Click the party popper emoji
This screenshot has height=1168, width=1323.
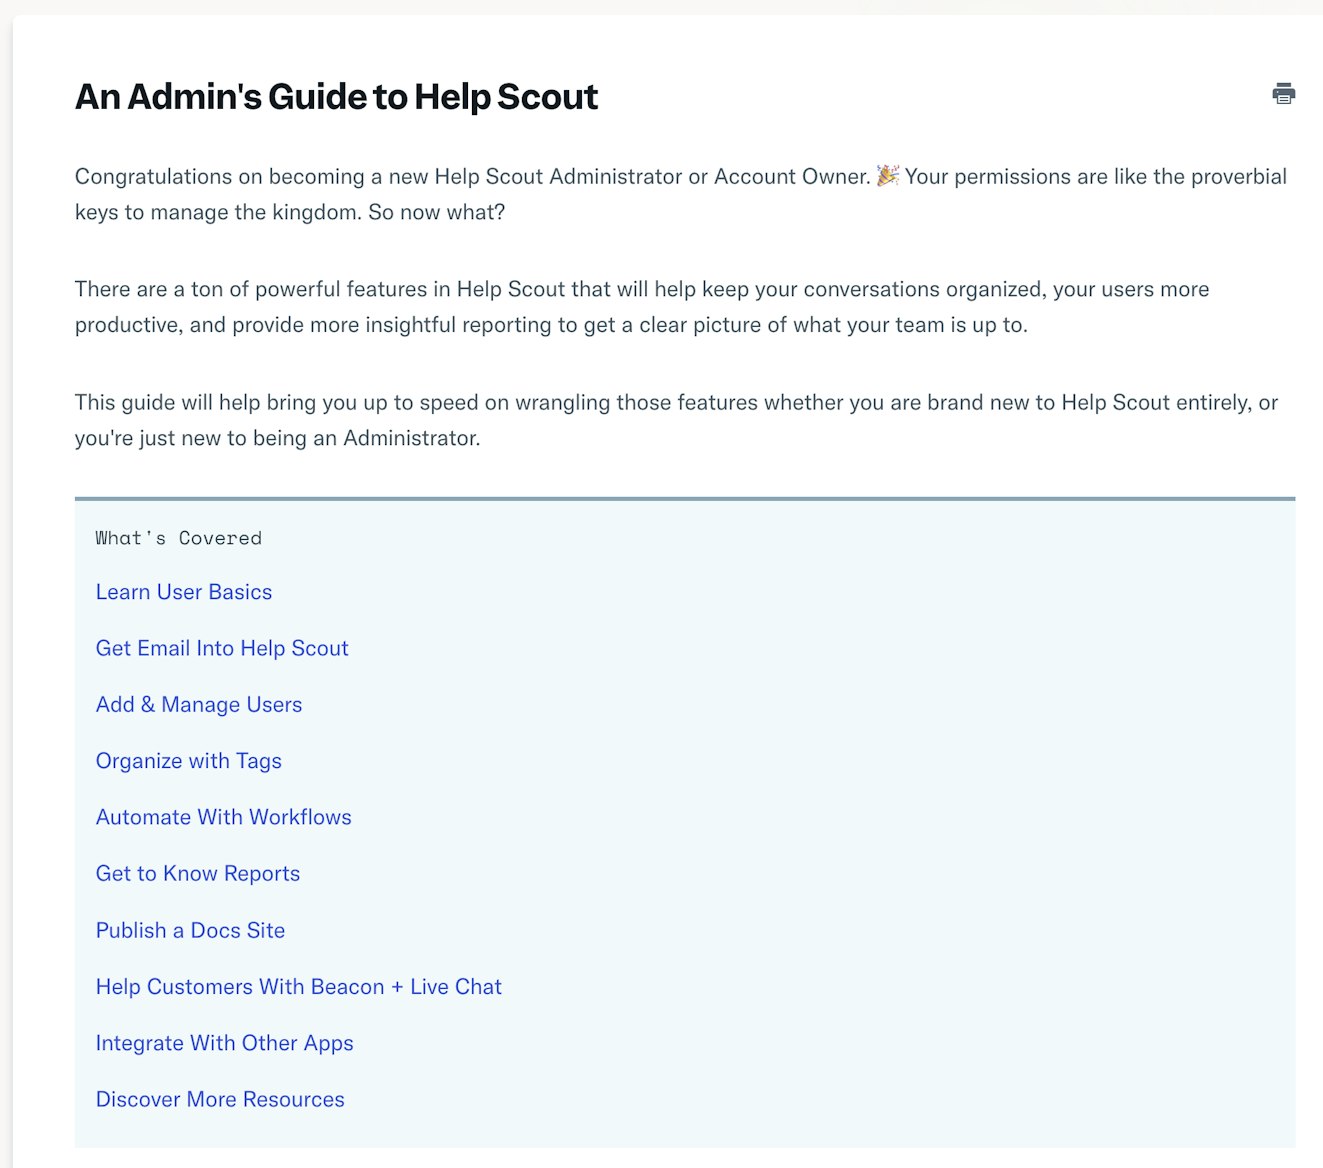point(887,176)
